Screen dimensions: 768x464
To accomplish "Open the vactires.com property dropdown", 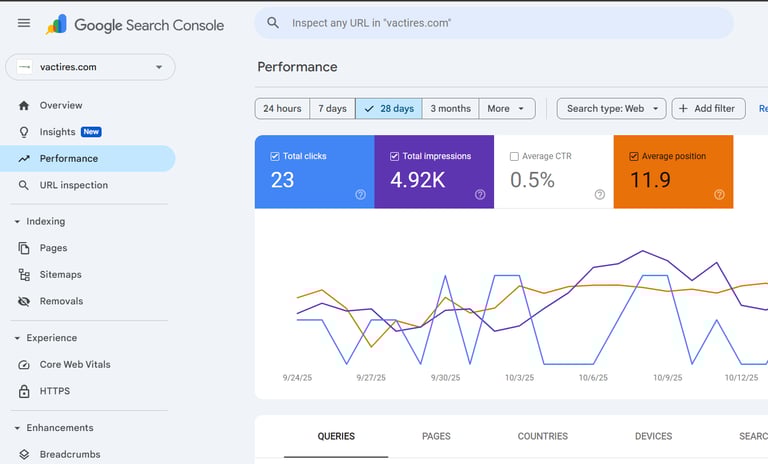I will coord(90,67).
